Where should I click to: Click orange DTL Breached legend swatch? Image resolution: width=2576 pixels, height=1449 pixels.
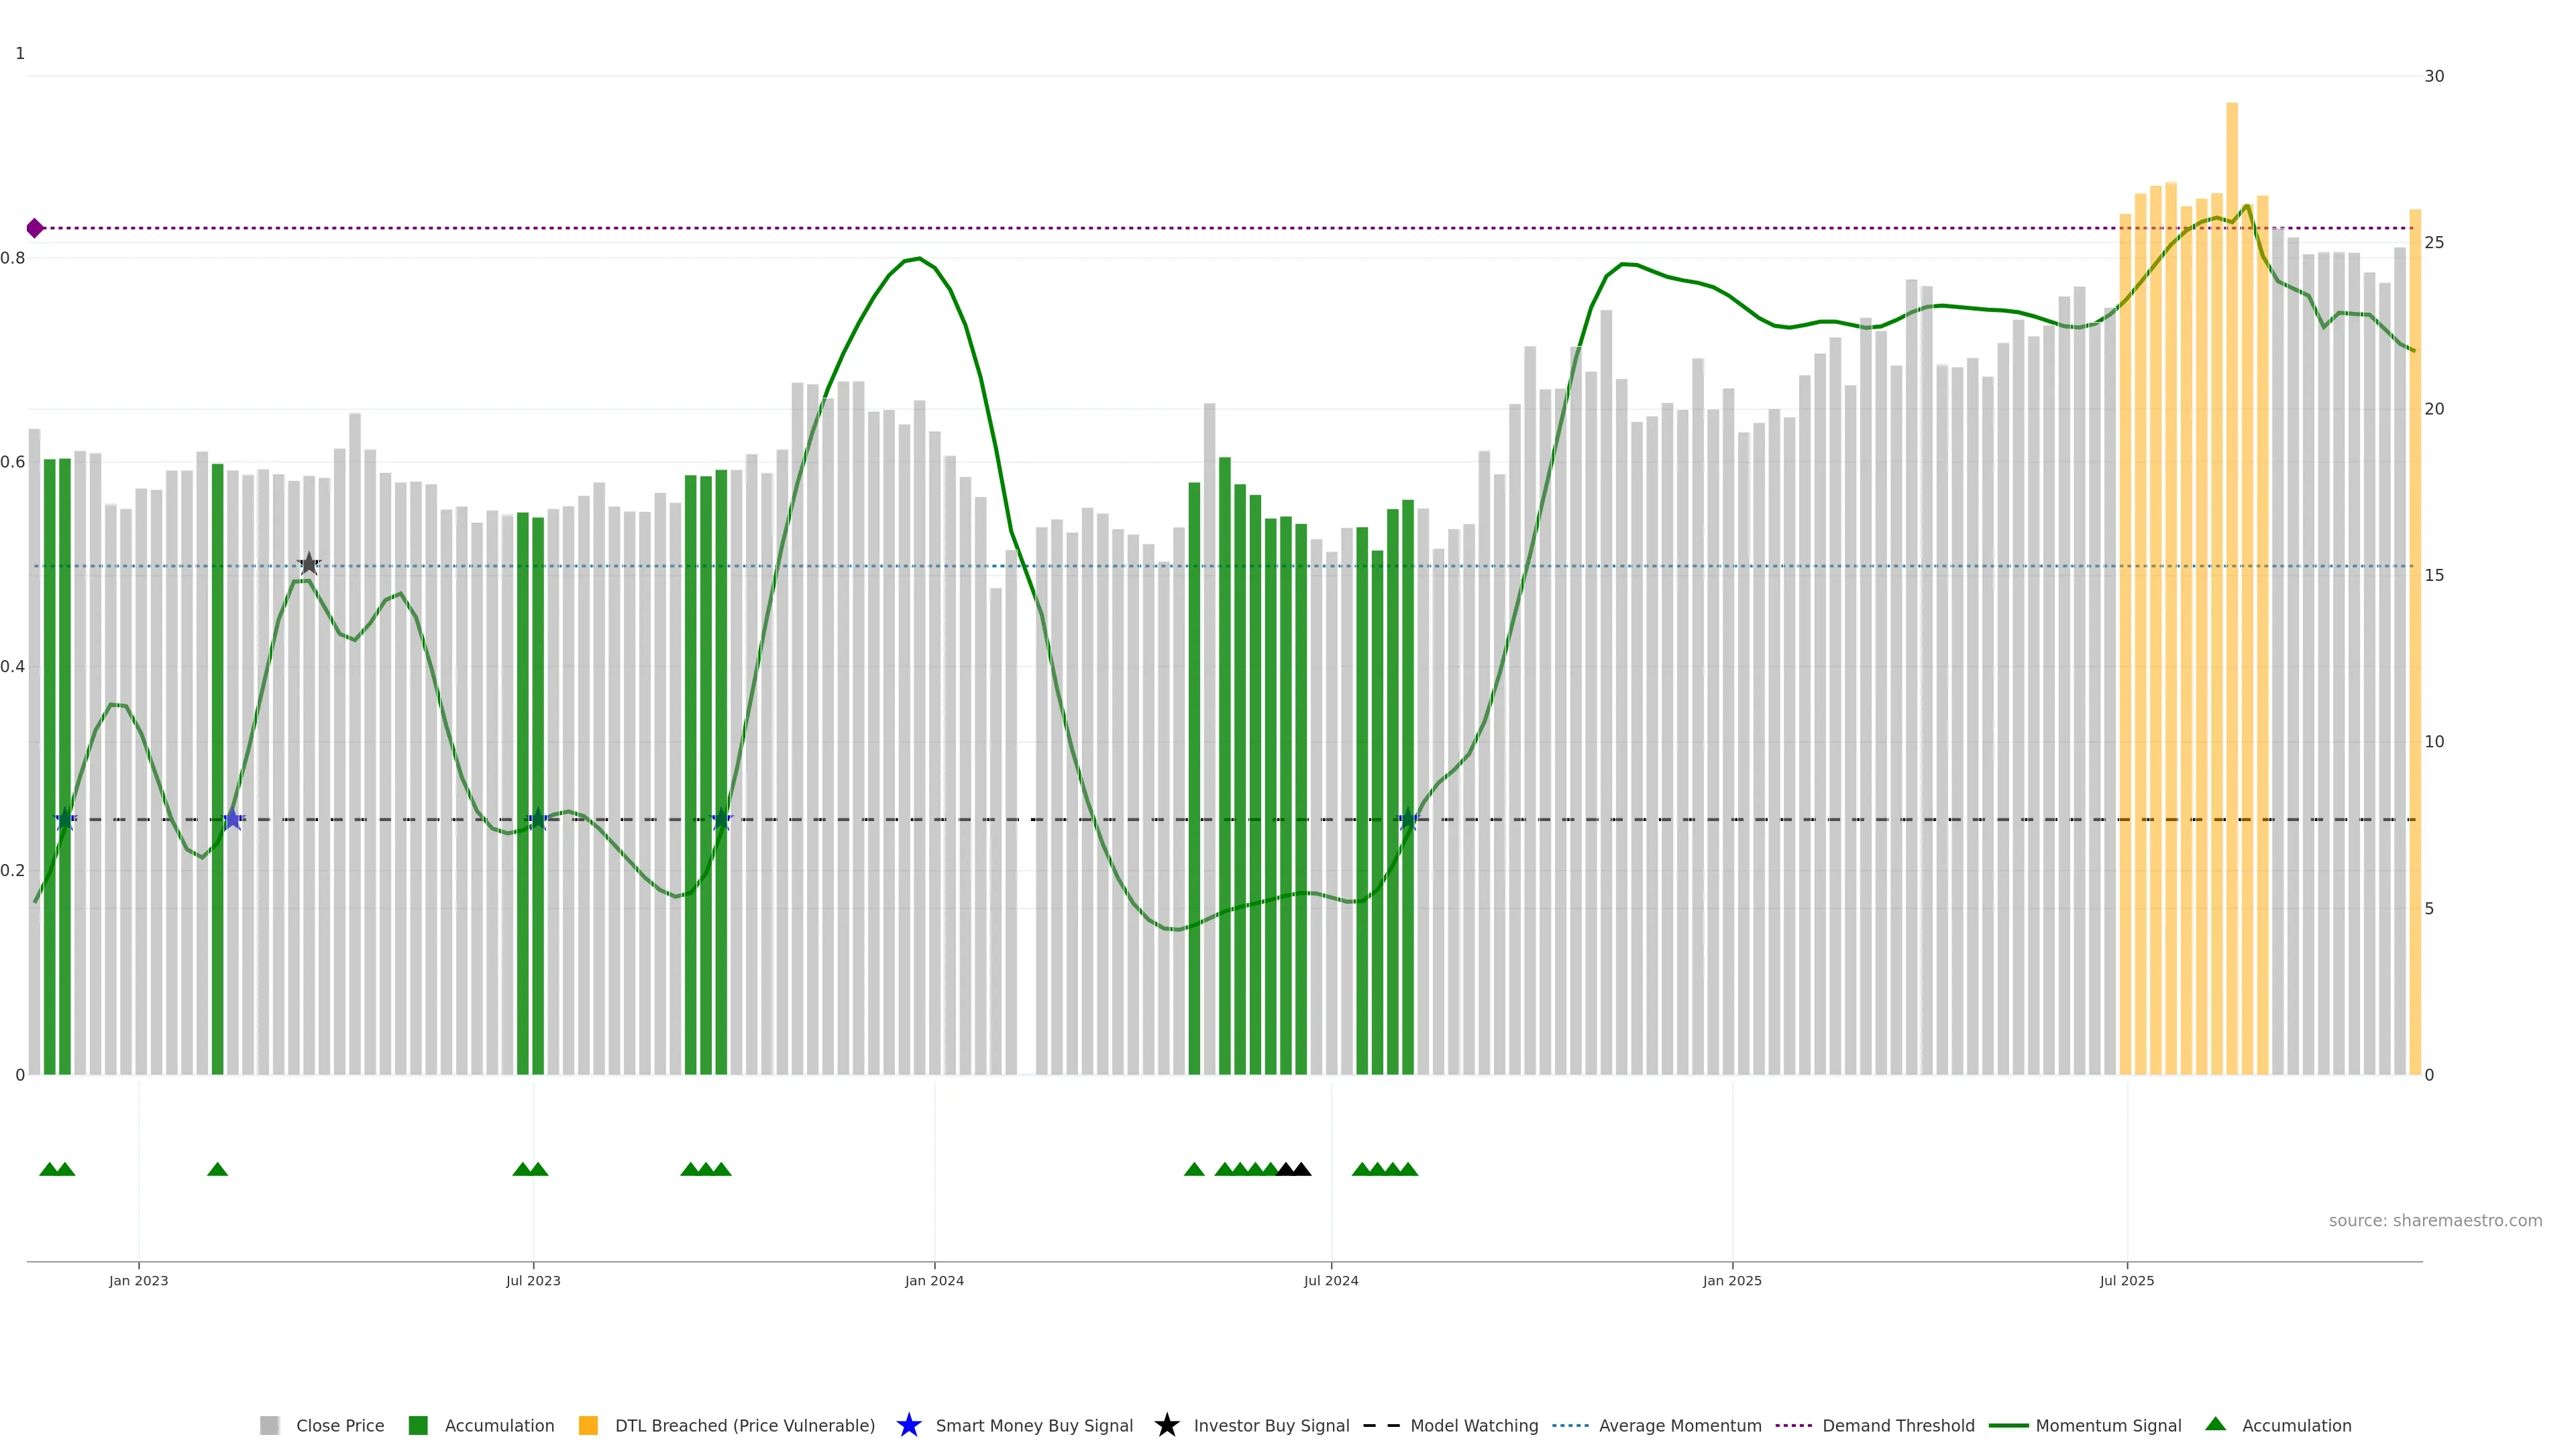(588, 1425)
